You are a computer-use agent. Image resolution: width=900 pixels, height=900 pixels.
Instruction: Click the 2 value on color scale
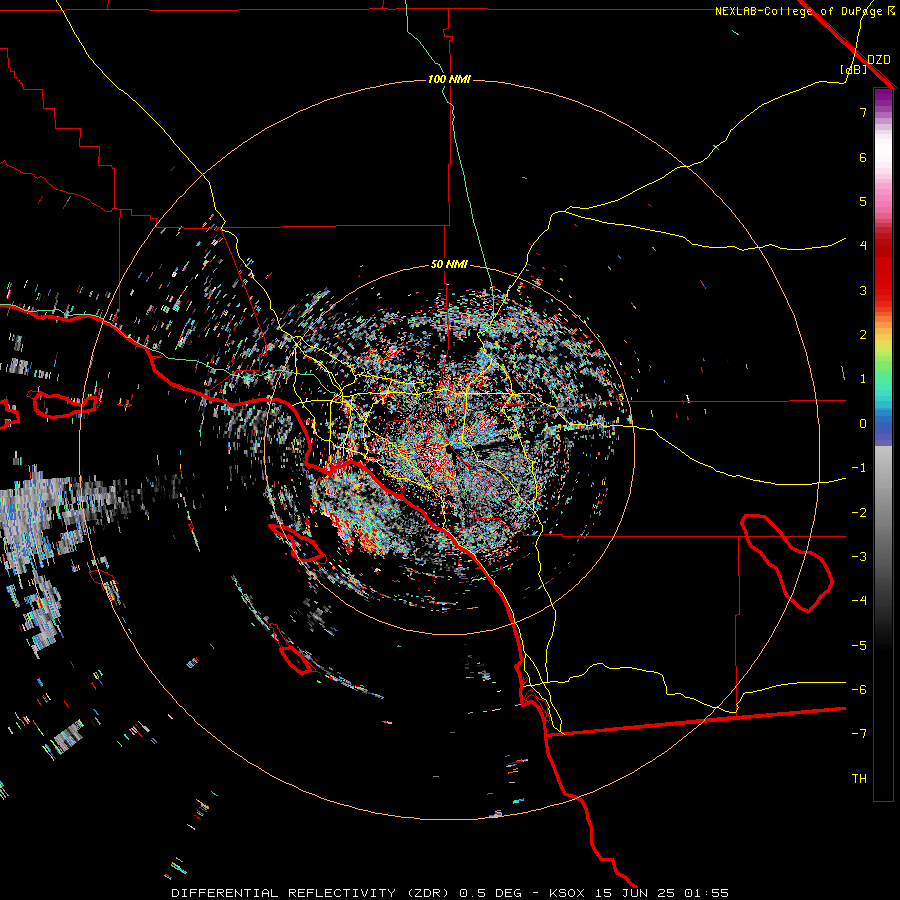[x=863, y=335]
